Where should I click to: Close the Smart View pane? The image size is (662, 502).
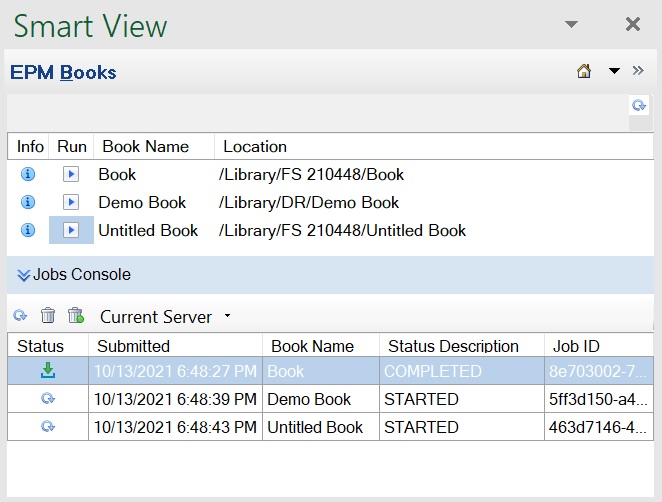[633, 24]
